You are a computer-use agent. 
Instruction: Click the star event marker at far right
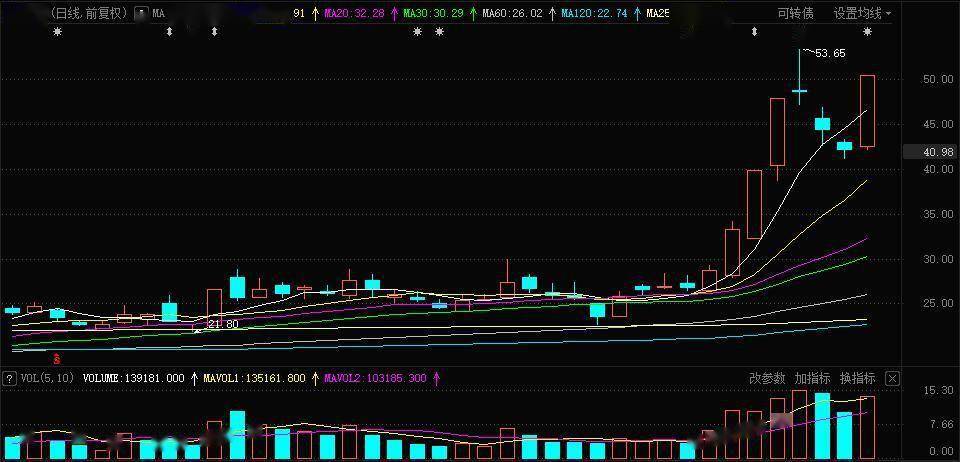coord(868,32)
